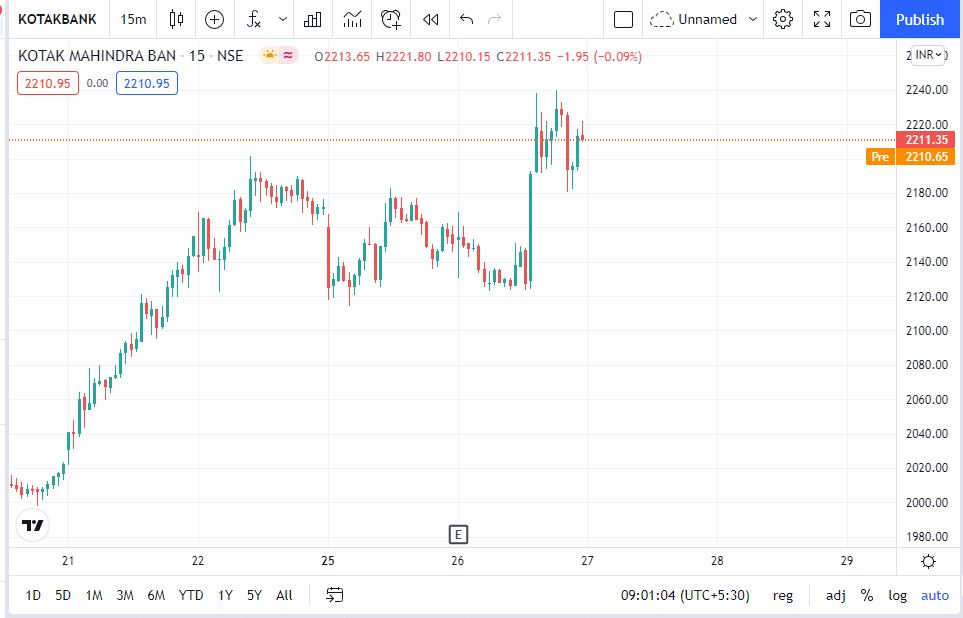Open the fx indicators menu
The height and width of the screenshot is (618, 963).
point(254,19)
